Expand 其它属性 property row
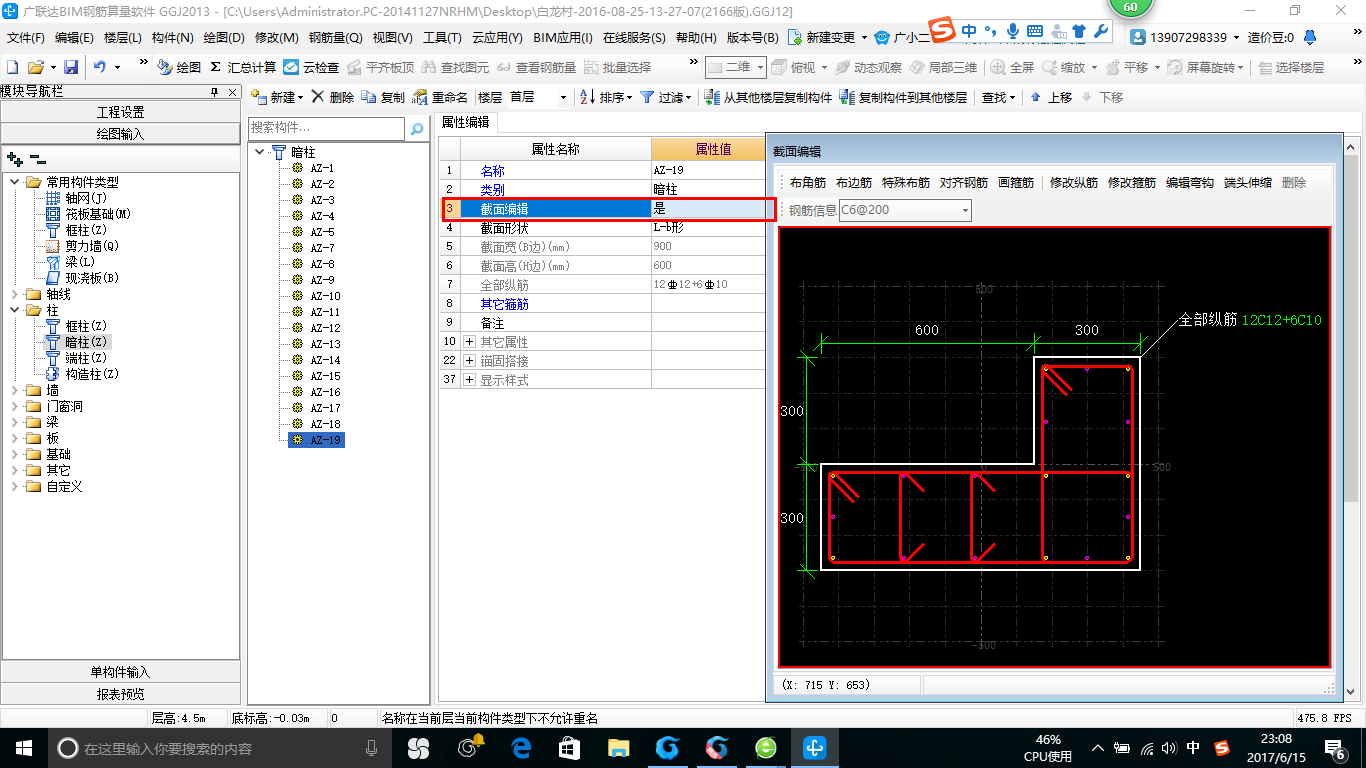Viewport: 1366px width, 768px height. 469,342
